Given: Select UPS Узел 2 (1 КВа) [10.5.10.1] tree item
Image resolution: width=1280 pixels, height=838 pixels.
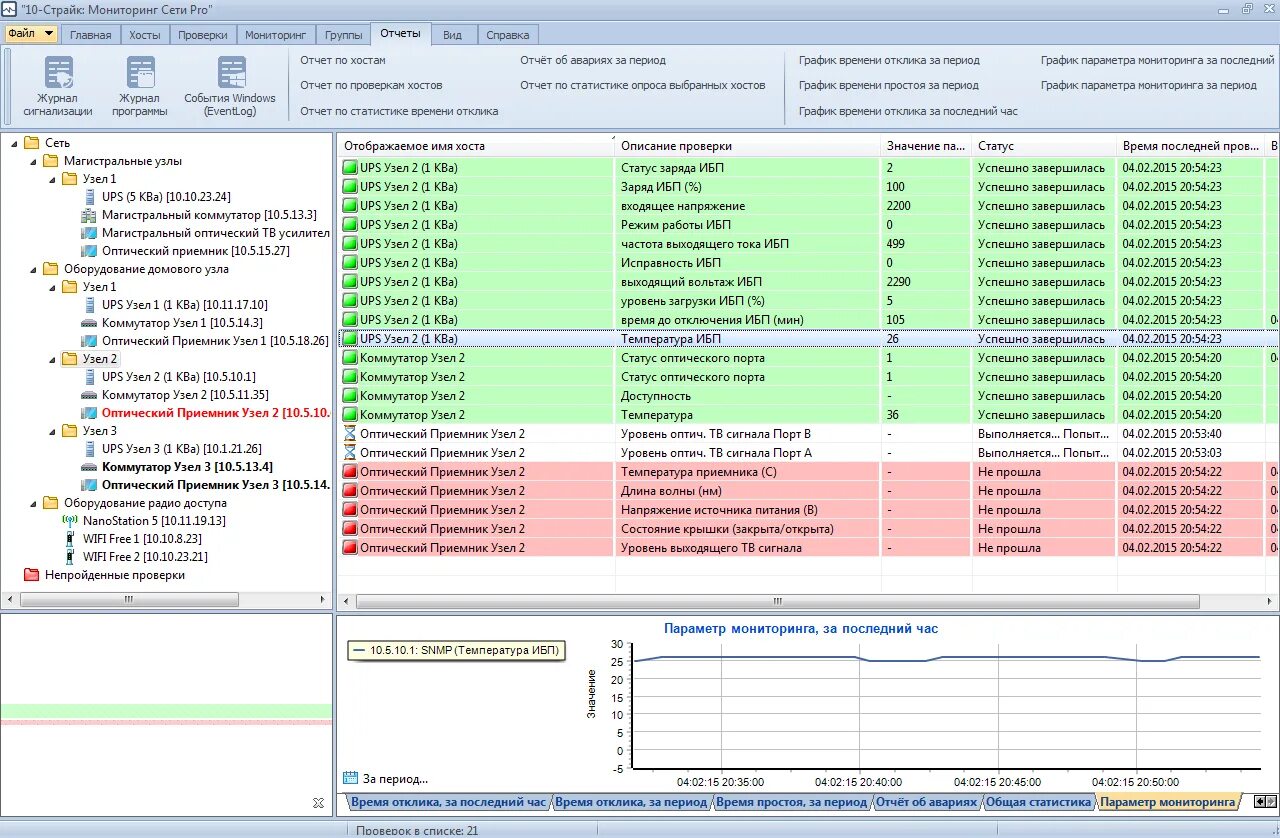Looking at the screenshot, I should 178,377.
